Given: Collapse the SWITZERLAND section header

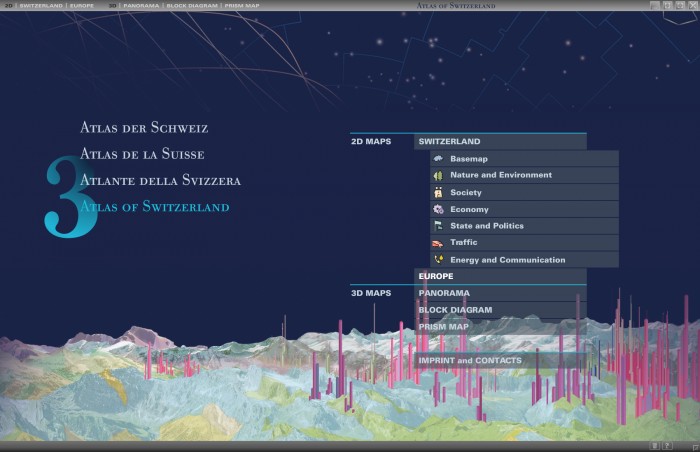Looking at the screenshot, I should (500, 141).
